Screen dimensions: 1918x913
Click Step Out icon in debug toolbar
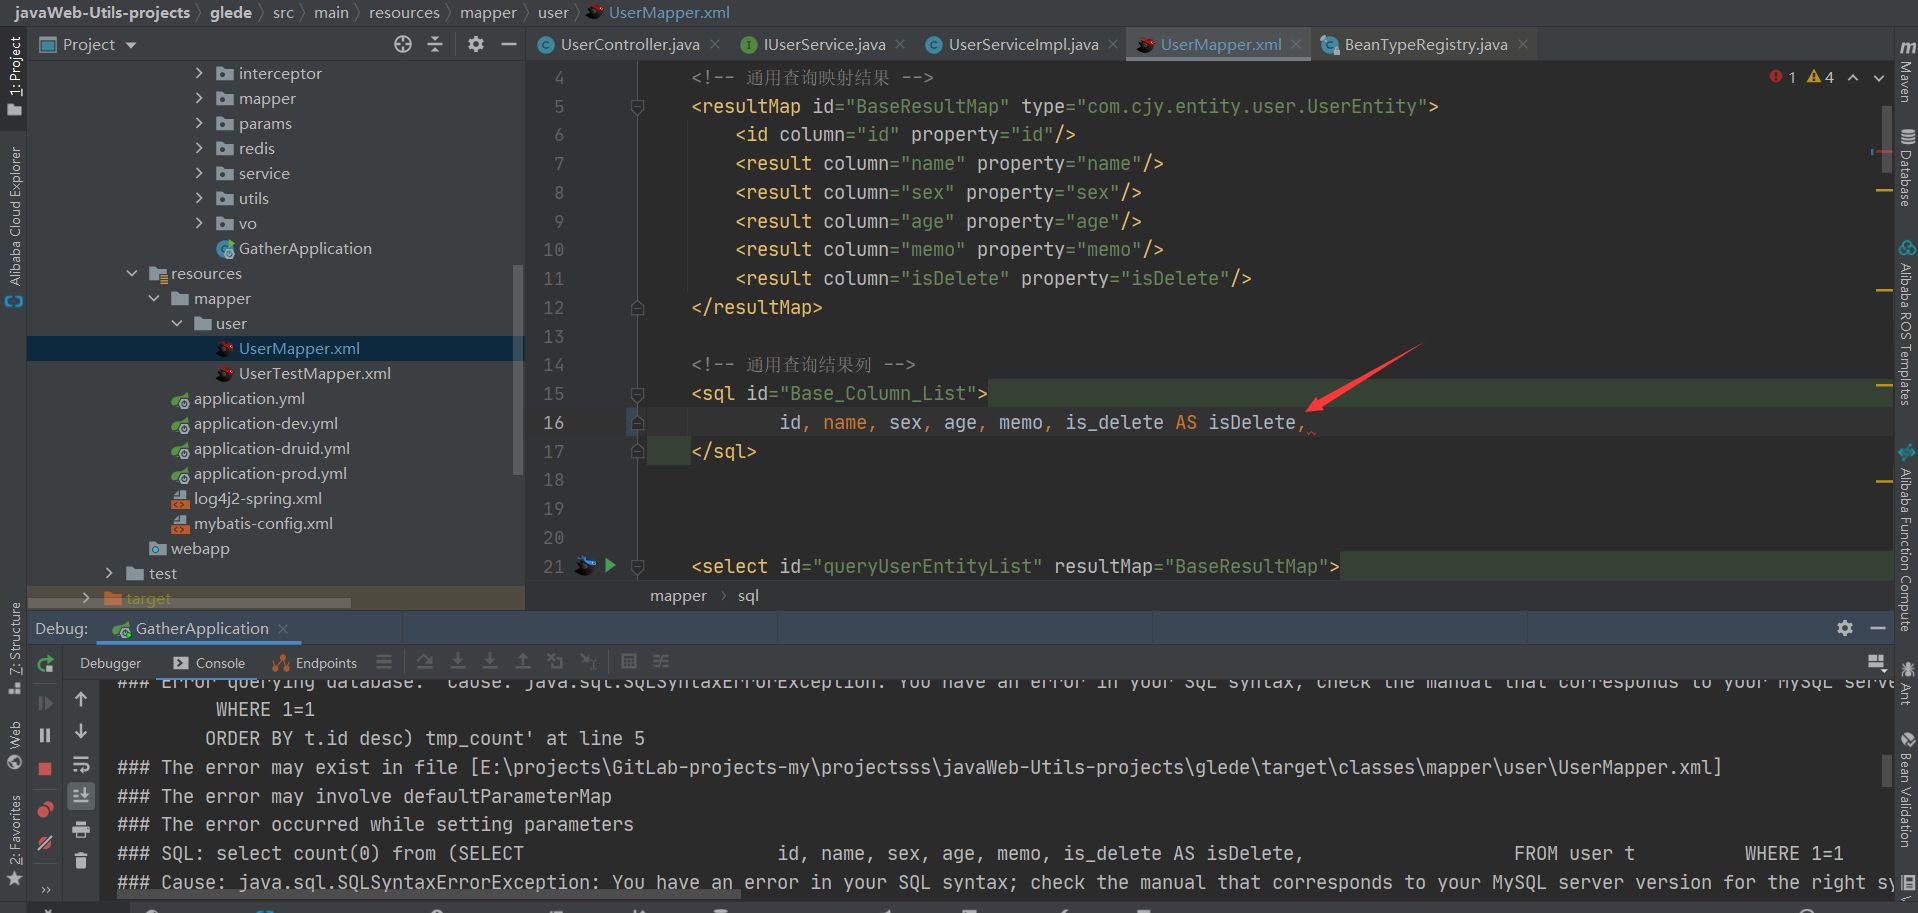[x=522, y=662]
